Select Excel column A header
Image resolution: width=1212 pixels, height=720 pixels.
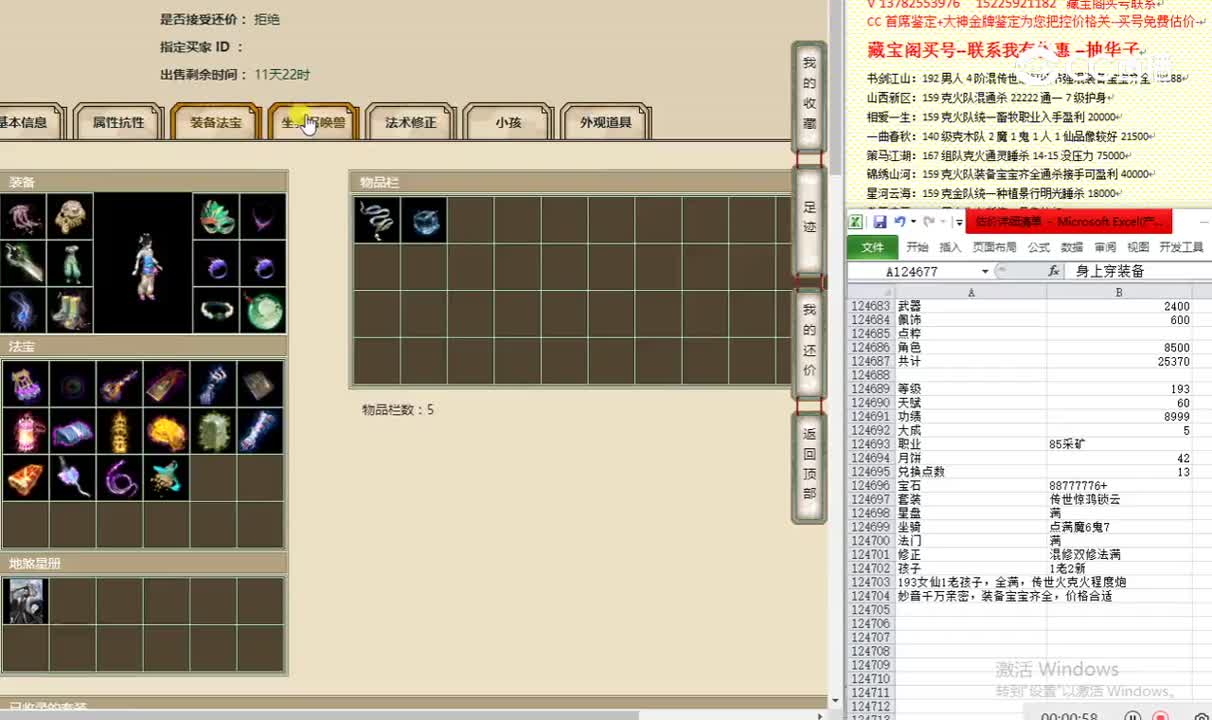(x=971, y=292)
